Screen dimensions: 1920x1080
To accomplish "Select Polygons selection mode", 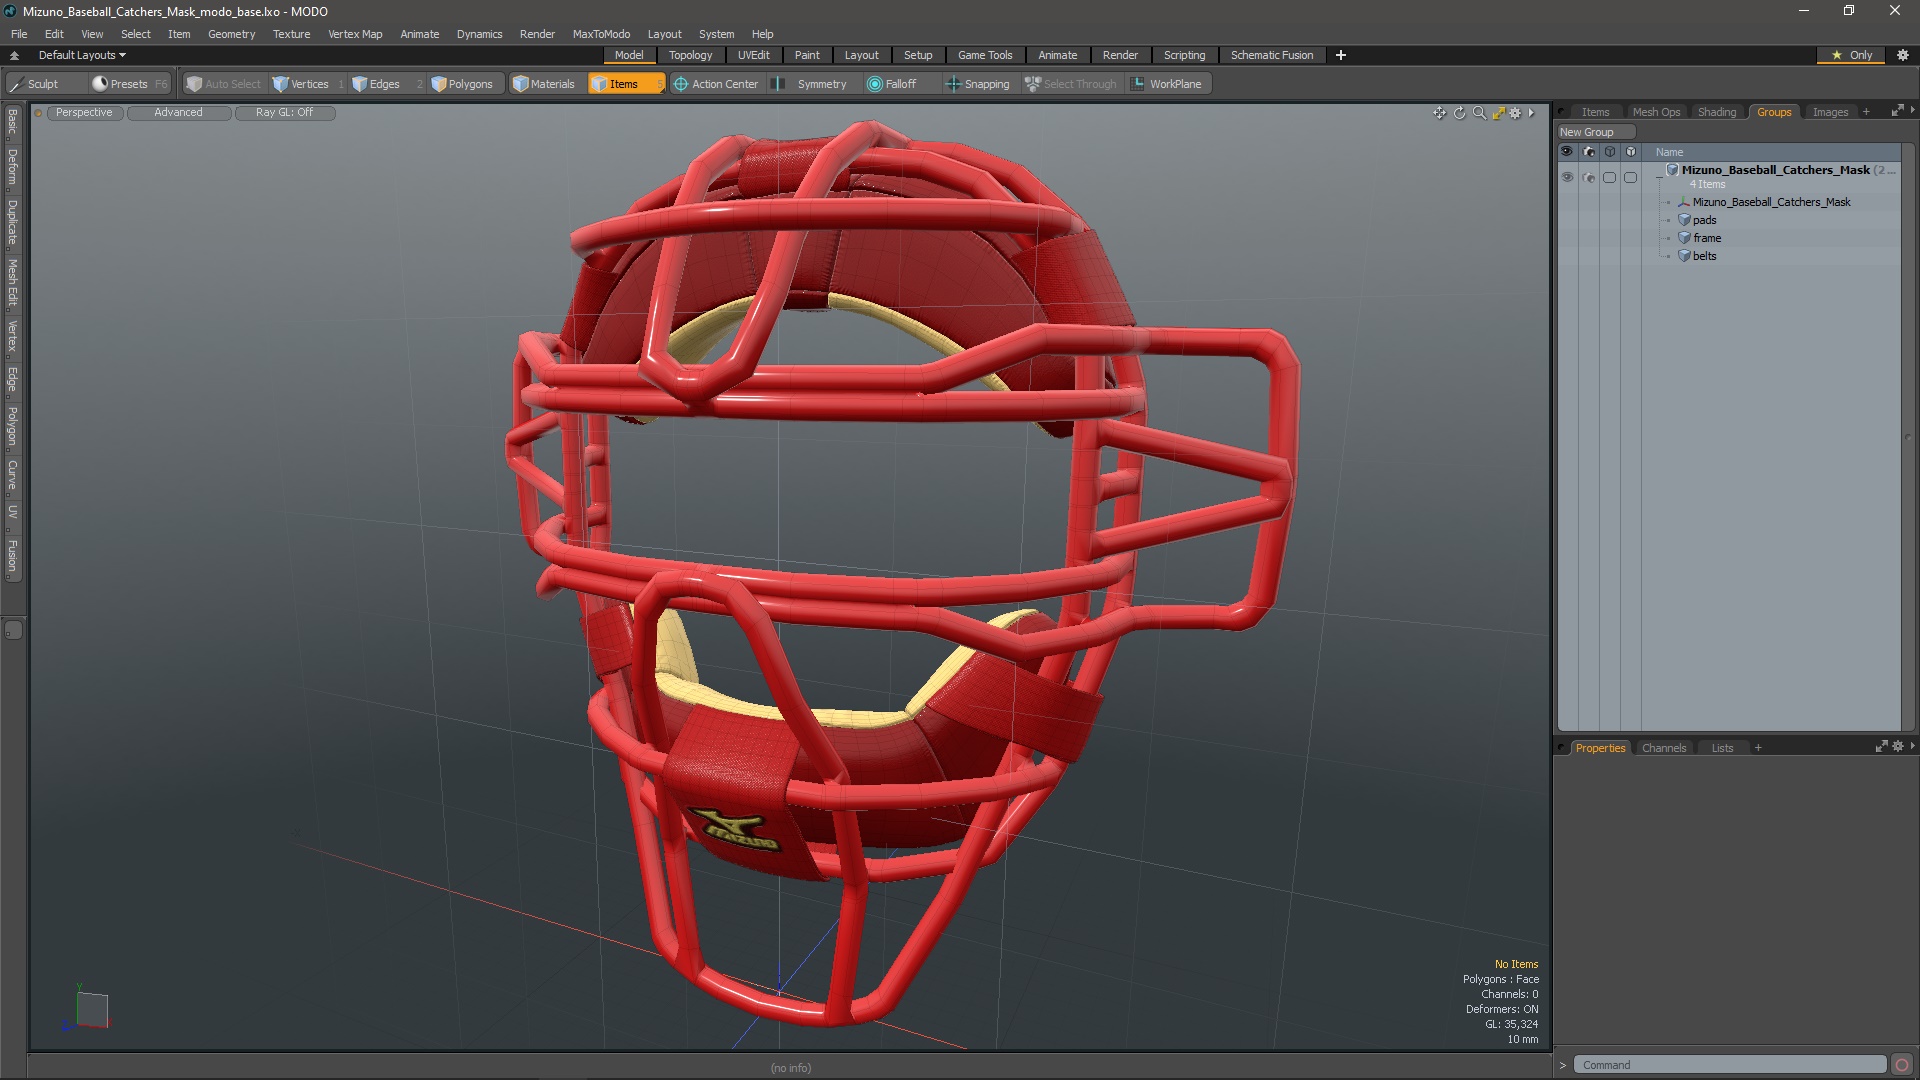I will (462, 84).
